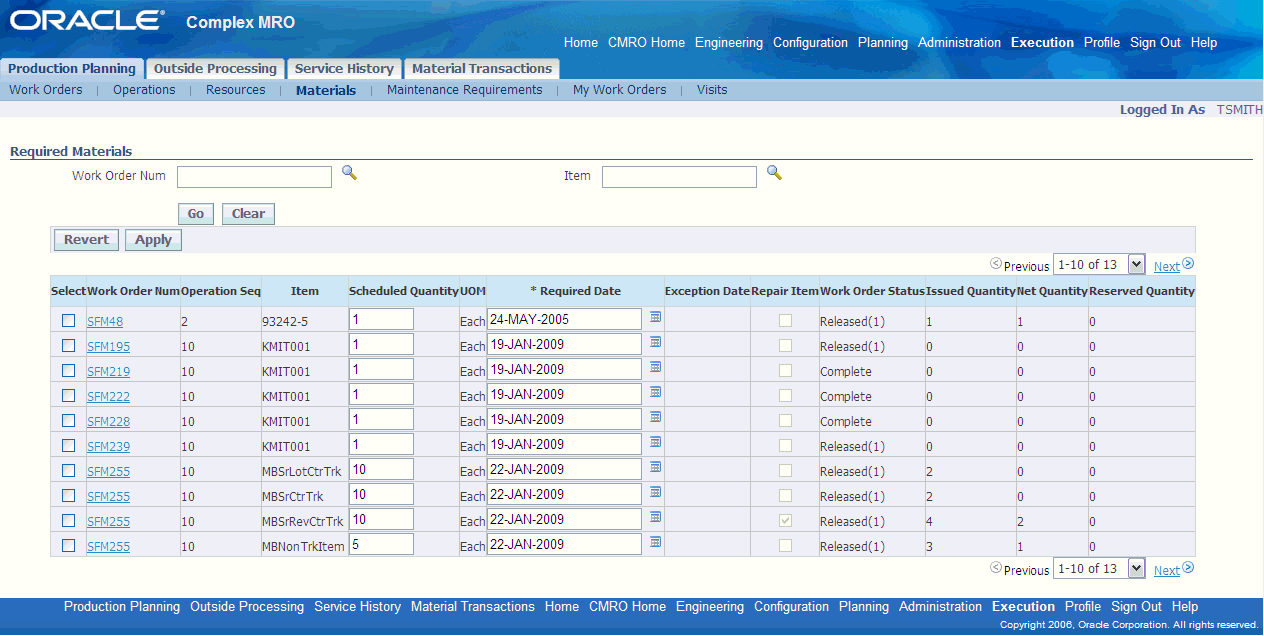Open bottom 1-10 of 13 pagination dropdown
1264x636 pixels.
1099,568
